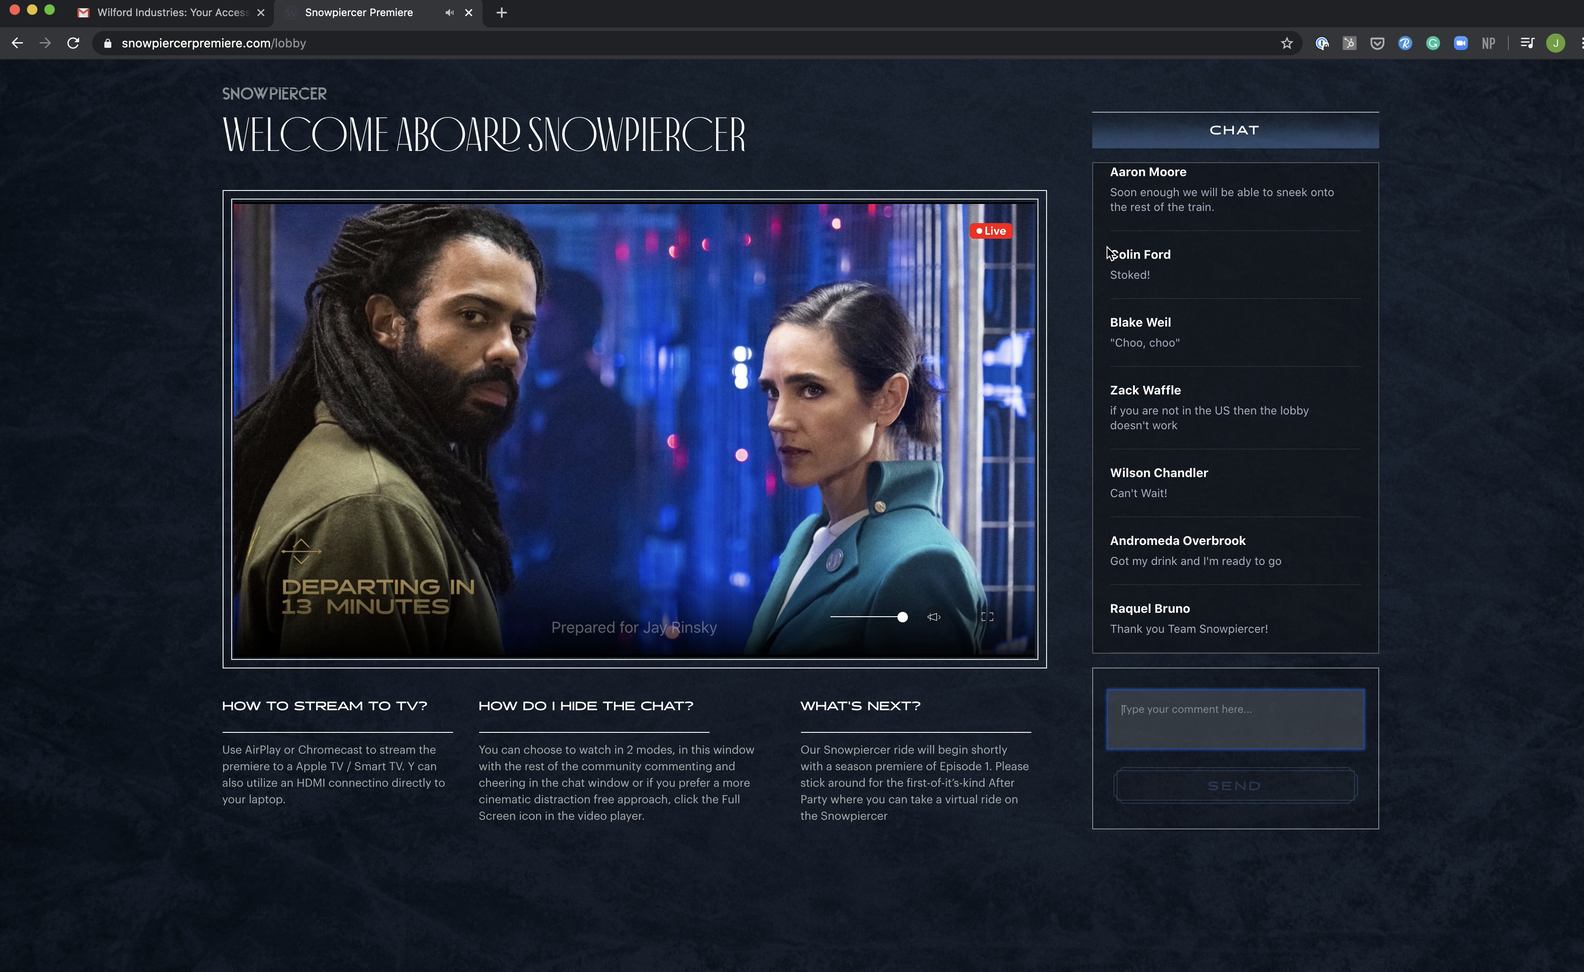The image size is (1584, 972).
Task: Open the blue R extension icon
Action: [1405, 43]
